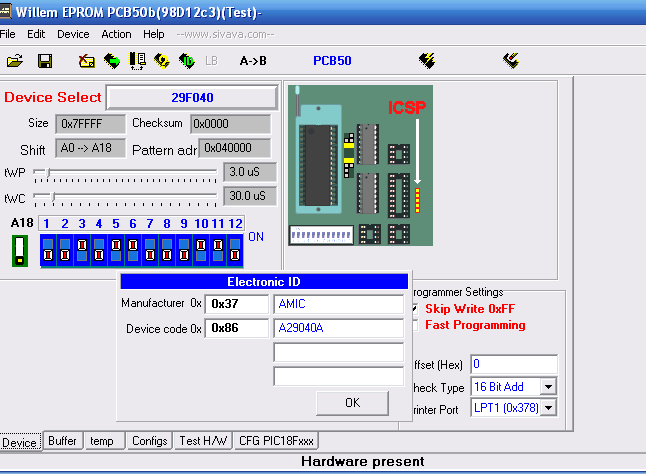Expand the Check Type dropdown
Image resolution: width=646 pixels, height=474 pixels.
(547, 386)
